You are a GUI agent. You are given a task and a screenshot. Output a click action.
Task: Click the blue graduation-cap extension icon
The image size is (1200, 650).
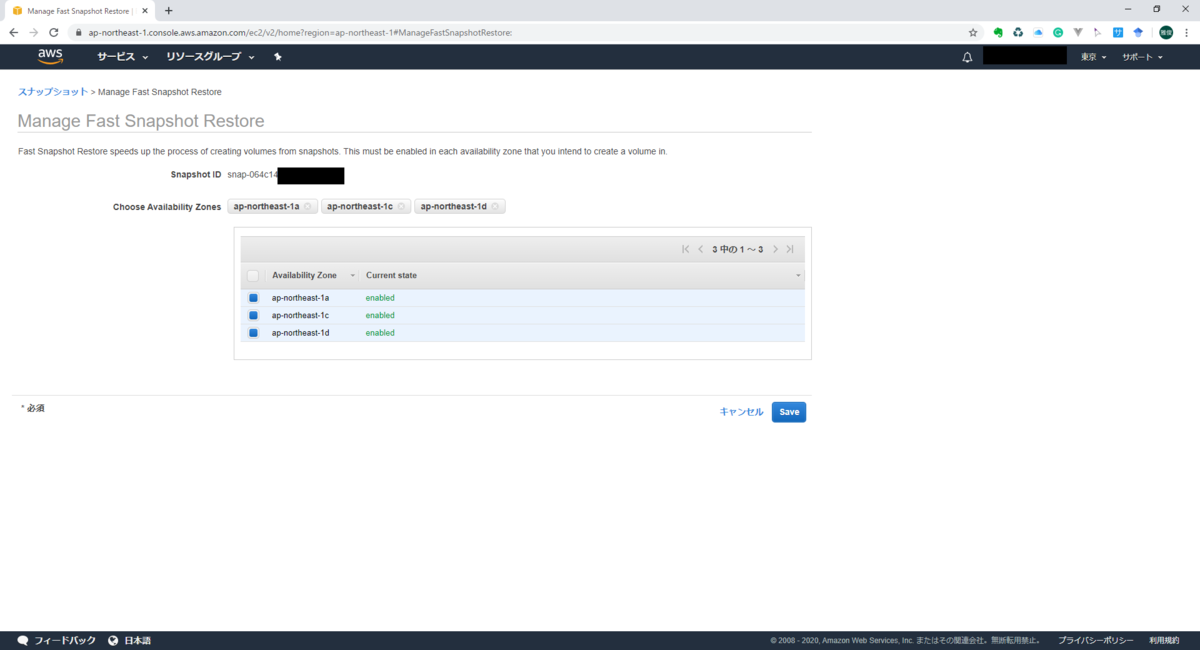(1138, 32)
